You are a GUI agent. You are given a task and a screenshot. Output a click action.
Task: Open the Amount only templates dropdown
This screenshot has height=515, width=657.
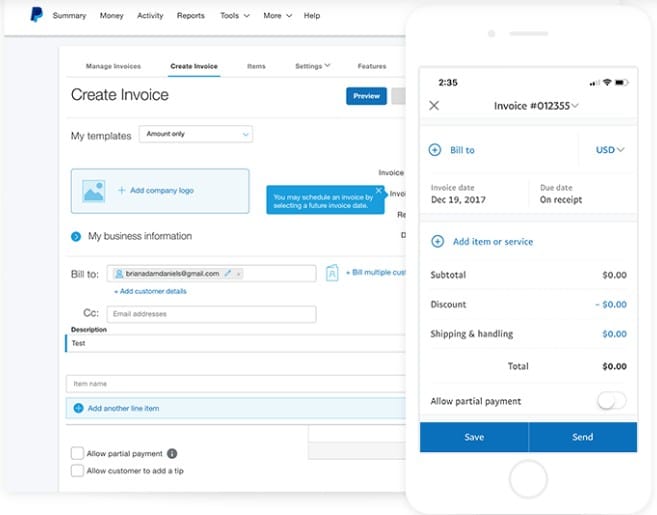click(196, 134)
